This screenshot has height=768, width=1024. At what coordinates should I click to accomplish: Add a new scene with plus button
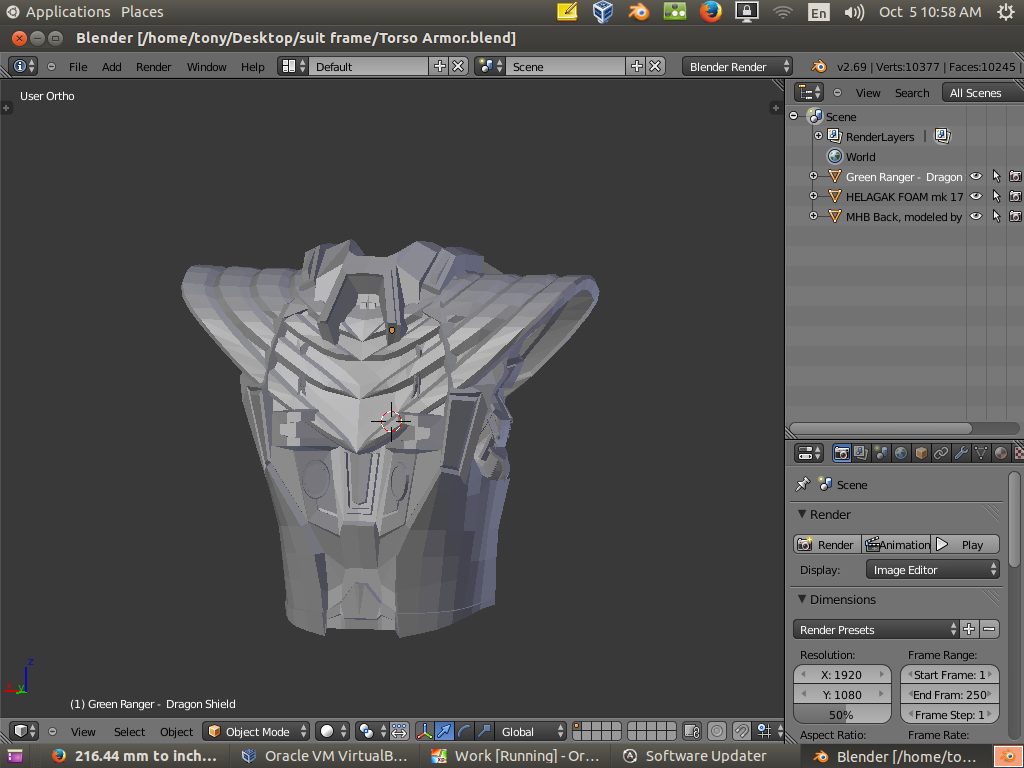tap(637, 67)
